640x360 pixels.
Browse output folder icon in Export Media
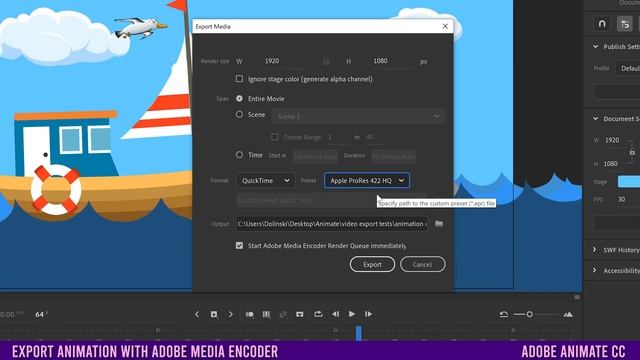(x=439, y=224)
